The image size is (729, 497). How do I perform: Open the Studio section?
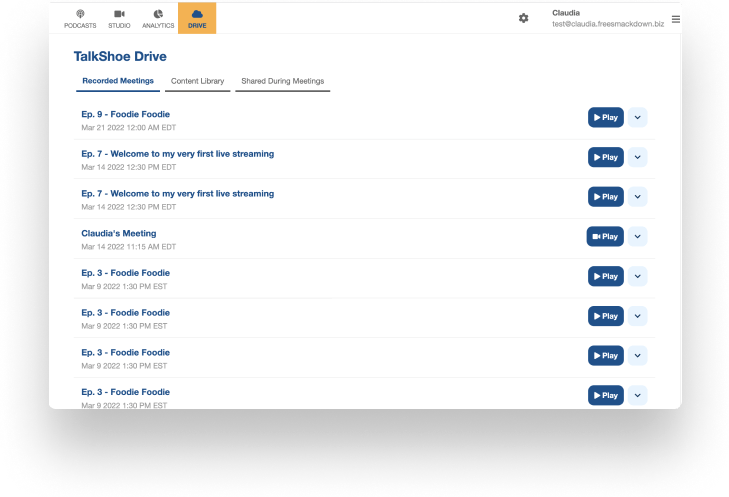pyautogui.click(x=119, y=19)
